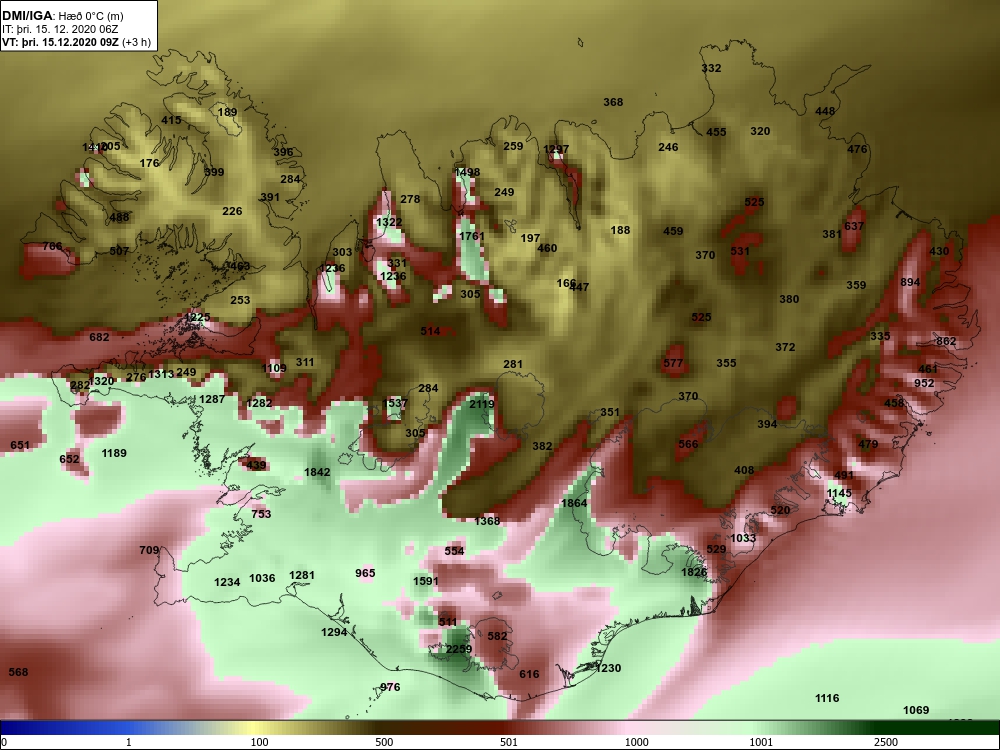Viewport: 1000px width, 750px height.
Task: Click the 709 label
Action: (x=149, y=550)
